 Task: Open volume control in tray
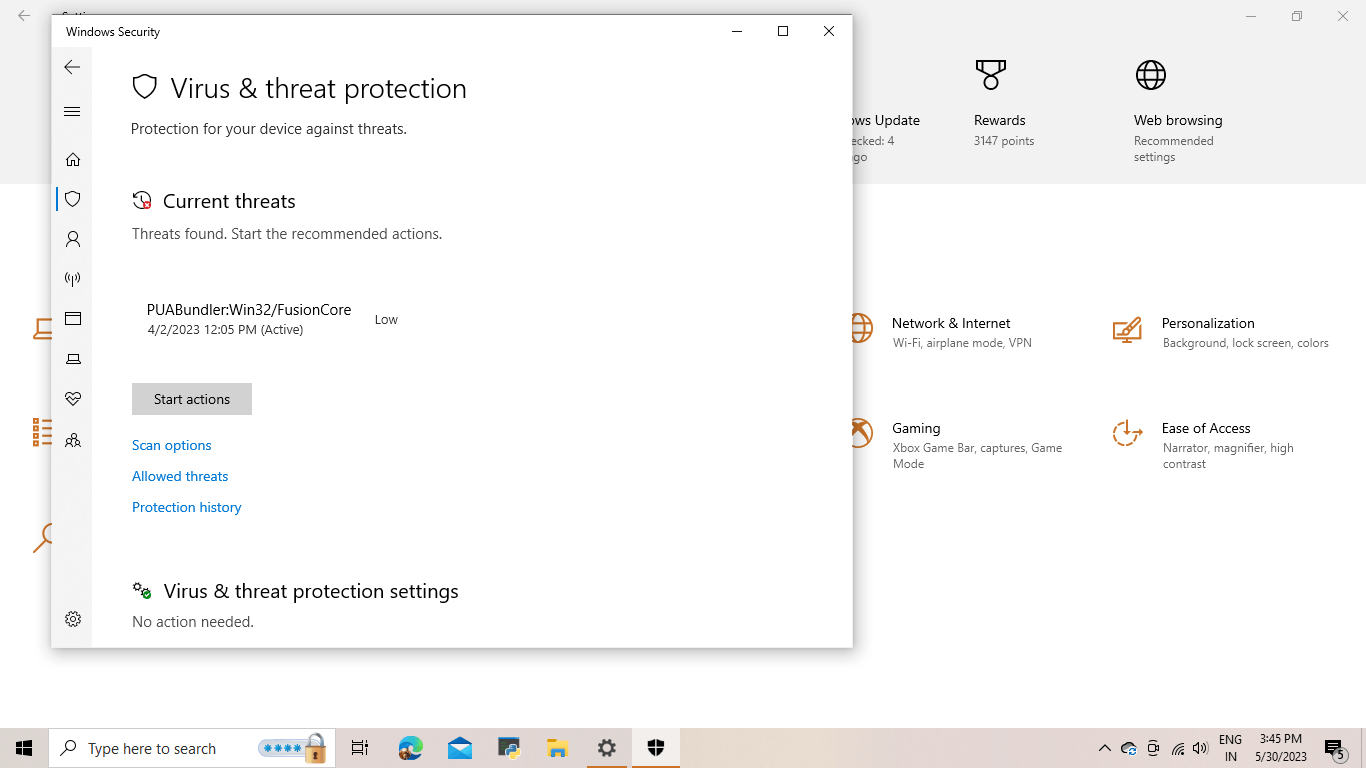click(1200, 748)
